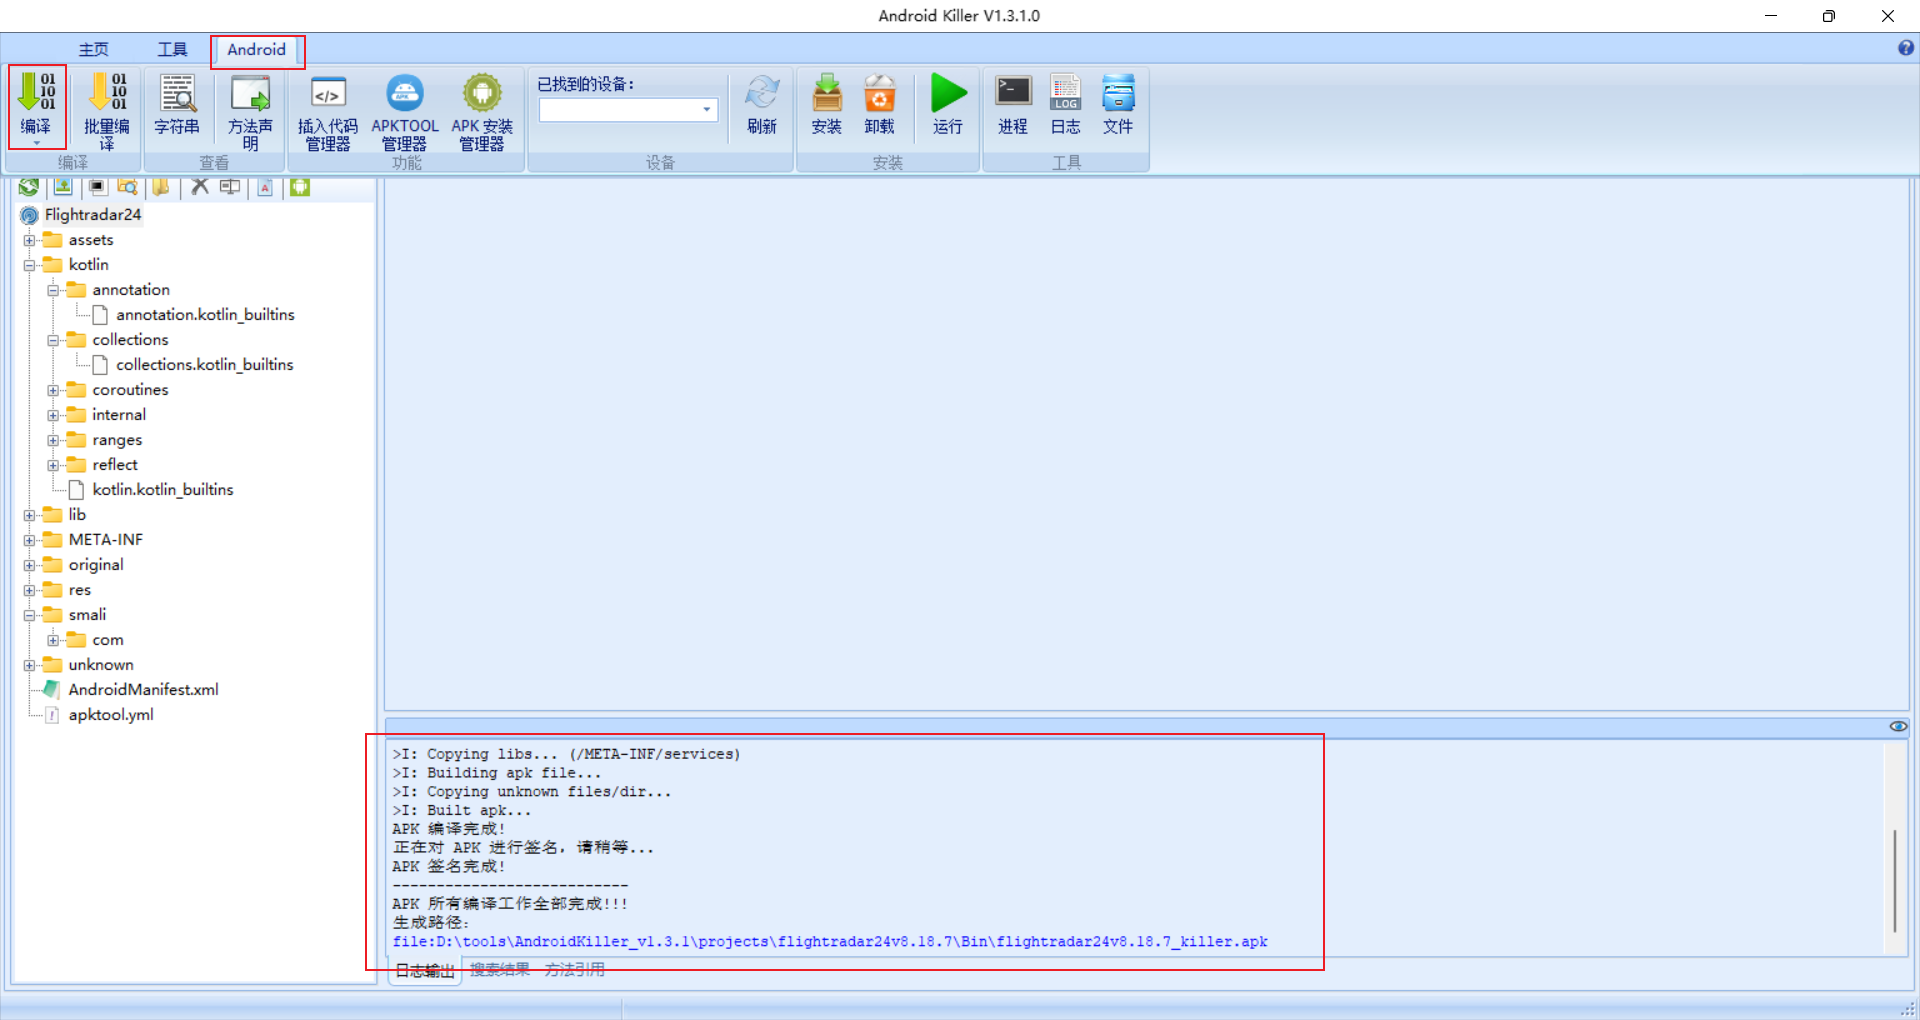Viewport: 1920px width, 1020px height.
Task: Switch to the 主页 ribbon tab
Action: click(x=93, y=48)
